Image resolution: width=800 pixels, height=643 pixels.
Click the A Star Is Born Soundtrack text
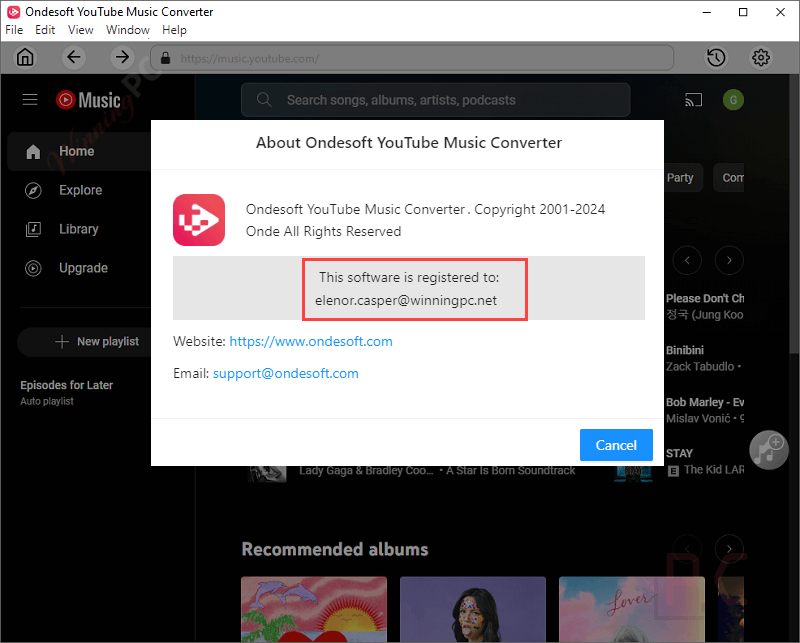pos(511,471)
